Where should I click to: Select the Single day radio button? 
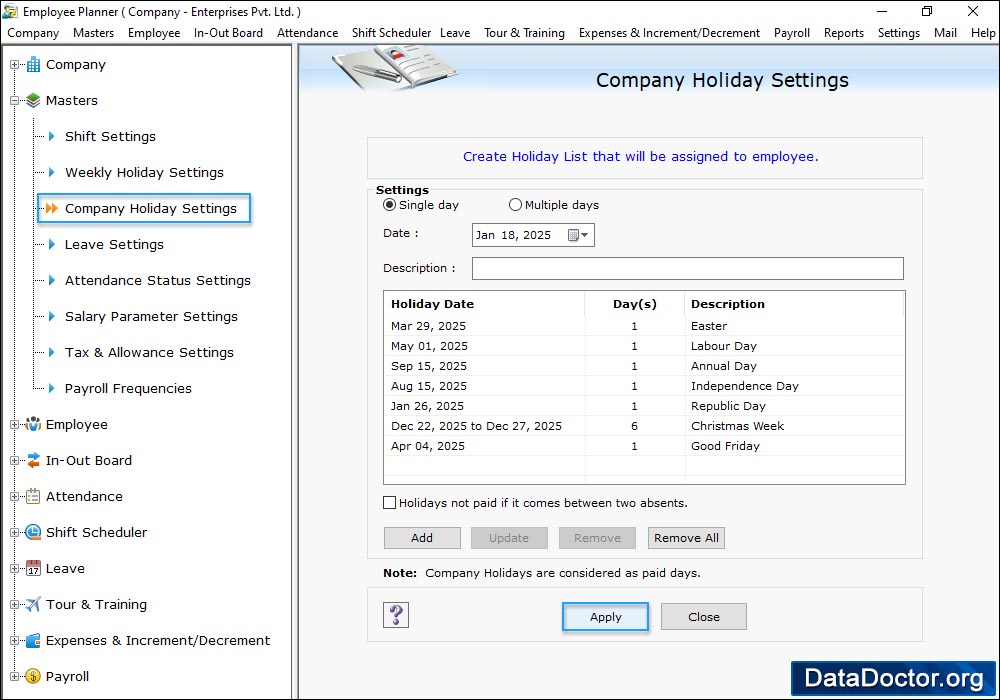389,205
